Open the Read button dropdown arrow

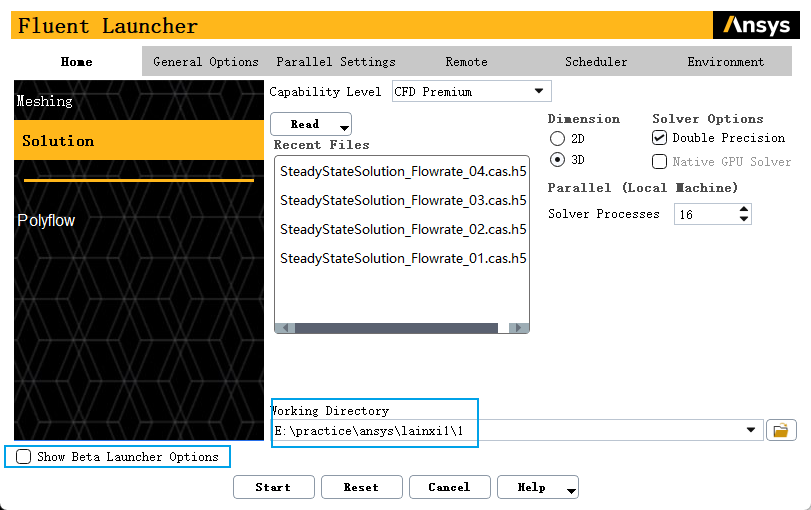pyautogui.click(x=344, y=126)
